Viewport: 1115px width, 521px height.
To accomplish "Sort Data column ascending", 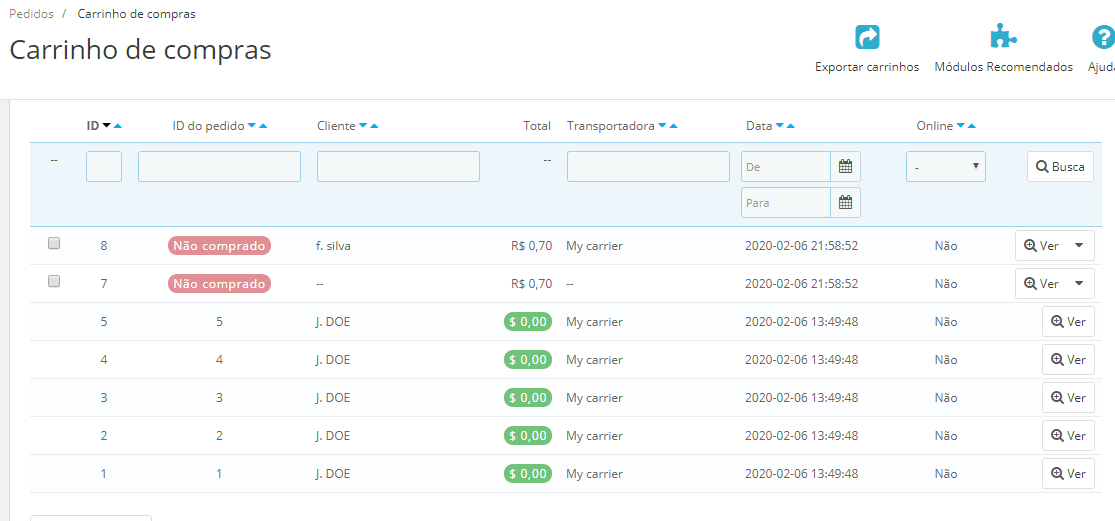I will [x=791, y=126].
